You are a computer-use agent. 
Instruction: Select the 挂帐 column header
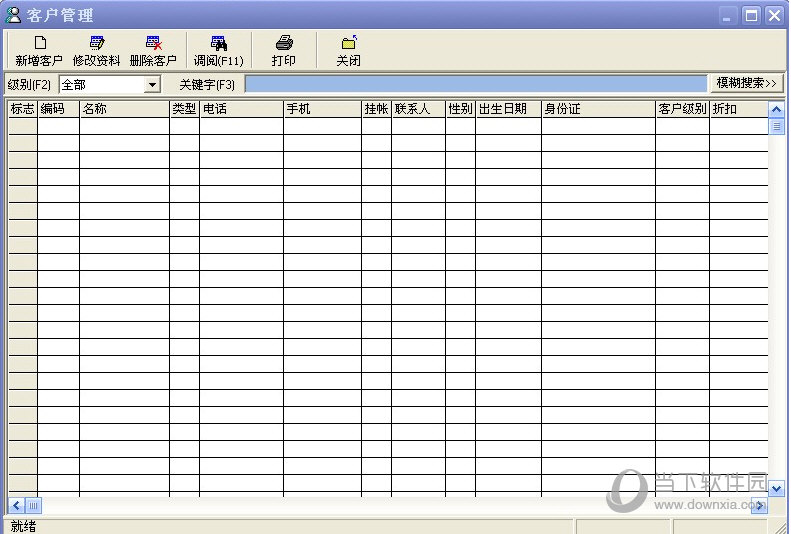pos(376,109)
